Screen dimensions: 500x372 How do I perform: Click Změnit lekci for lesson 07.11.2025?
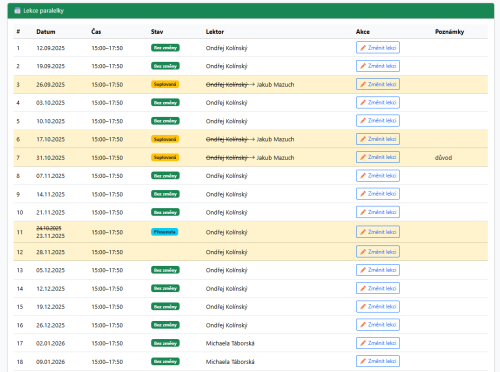point(378,176)
